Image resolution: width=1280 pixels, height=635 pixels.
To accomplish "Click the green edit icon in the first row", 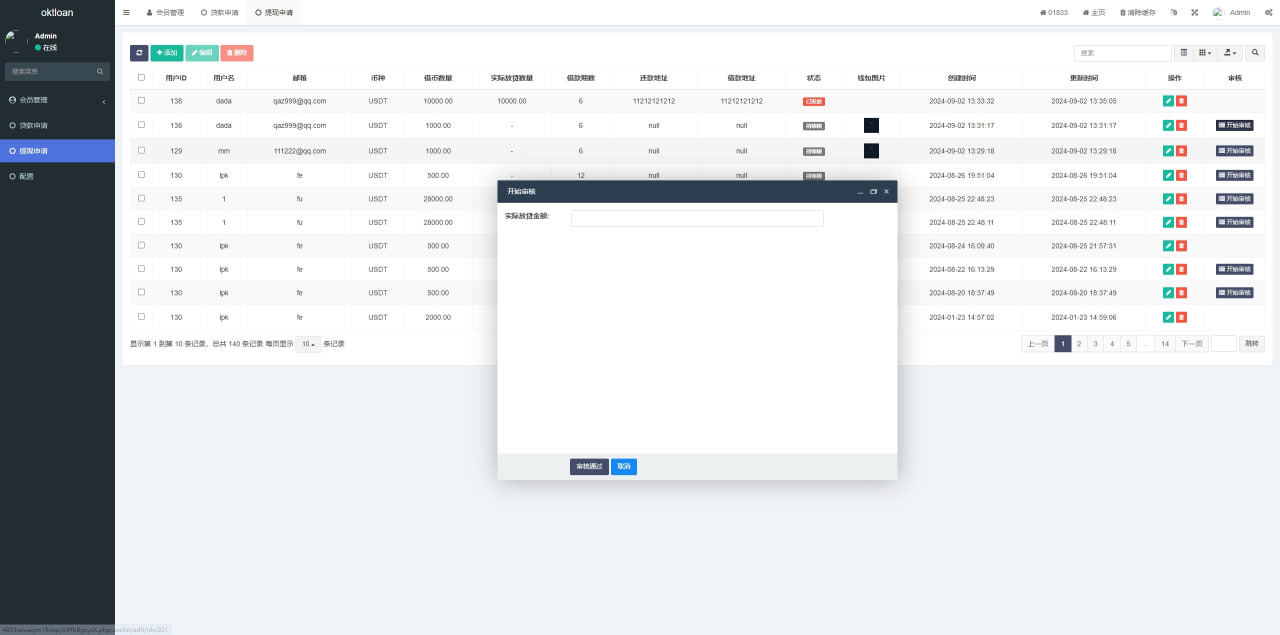I will tap(1168, 101).
